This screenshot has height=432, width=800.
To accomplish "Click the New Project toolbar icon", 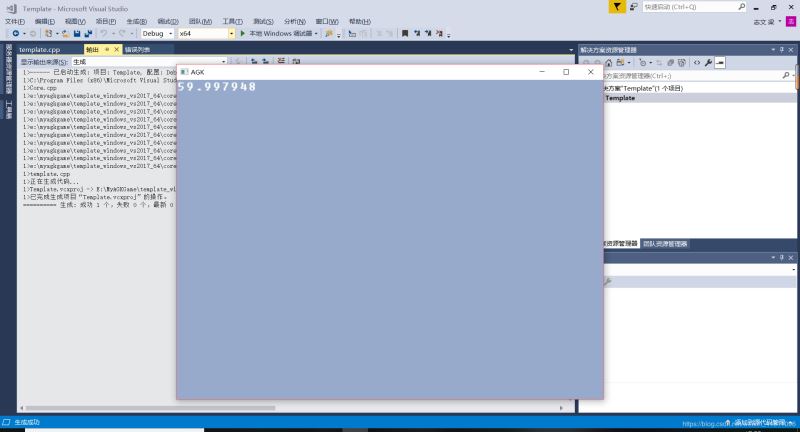I will coord(48,33).
